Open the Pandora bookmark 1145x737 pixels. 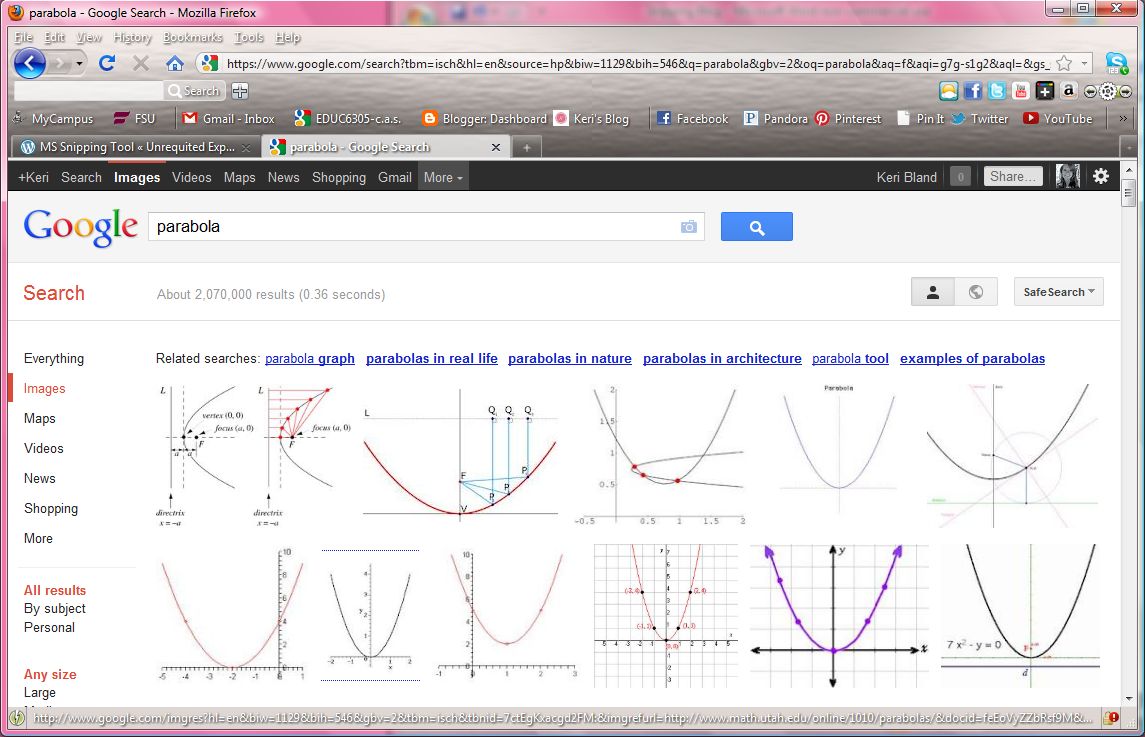pos(776,118)
